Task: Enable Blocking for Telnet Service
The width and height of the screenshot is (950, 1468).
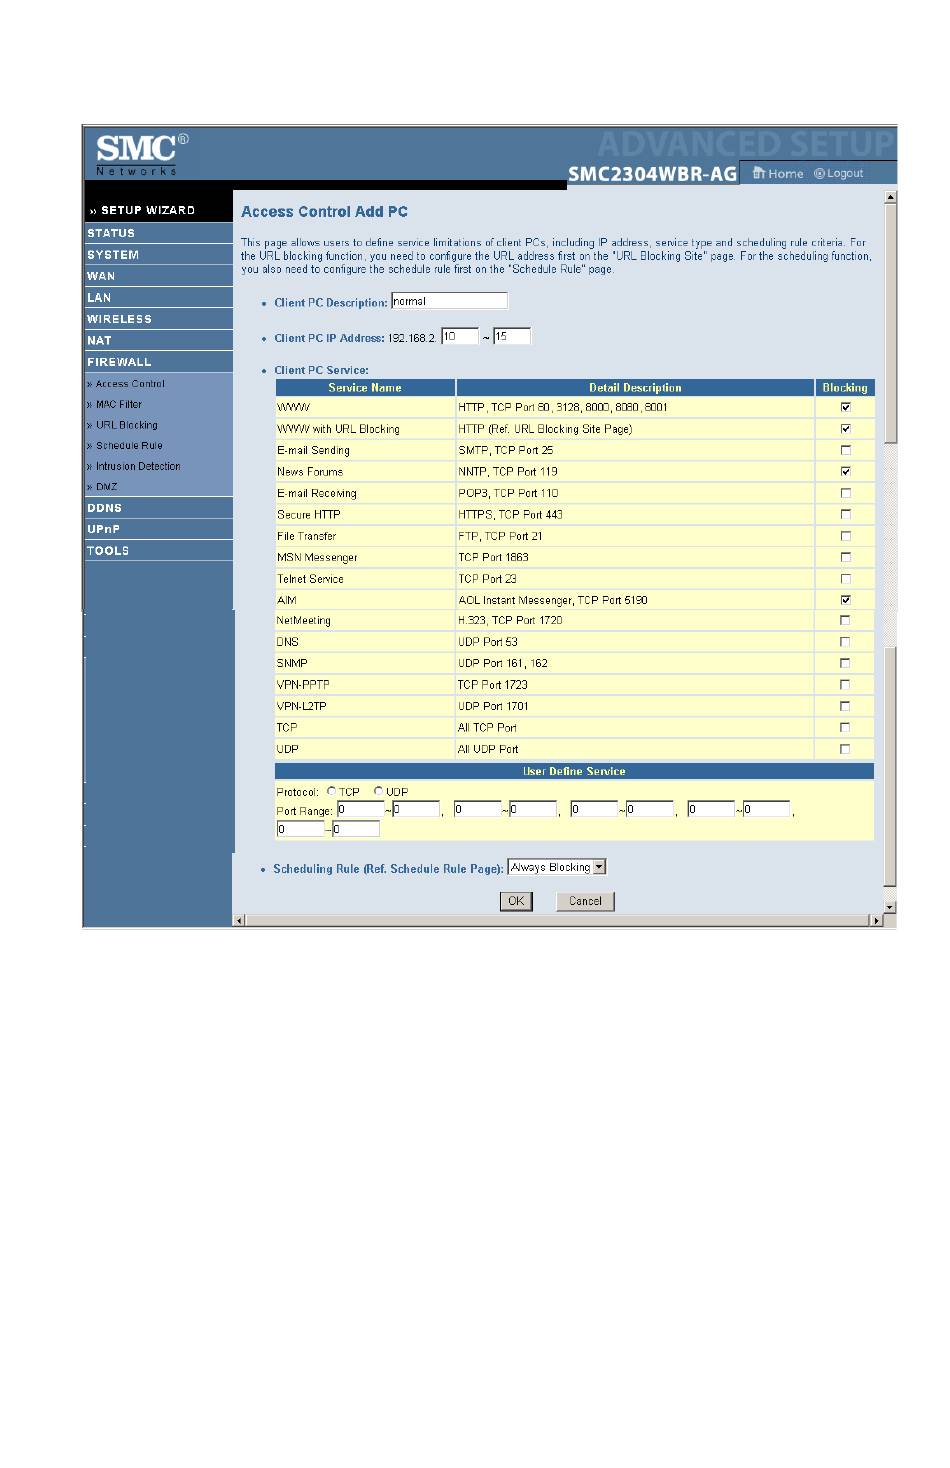Action: (846, 579)
